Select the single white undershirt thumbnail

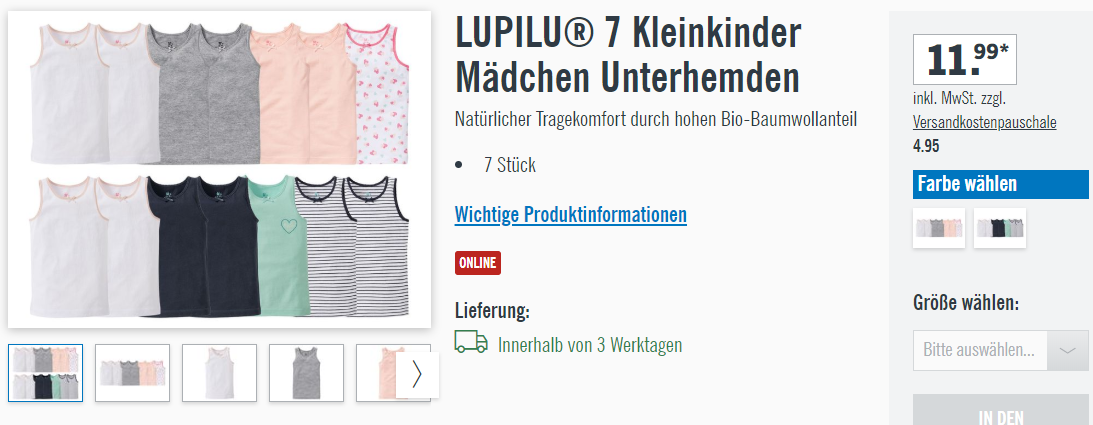[x=220, y=373]
